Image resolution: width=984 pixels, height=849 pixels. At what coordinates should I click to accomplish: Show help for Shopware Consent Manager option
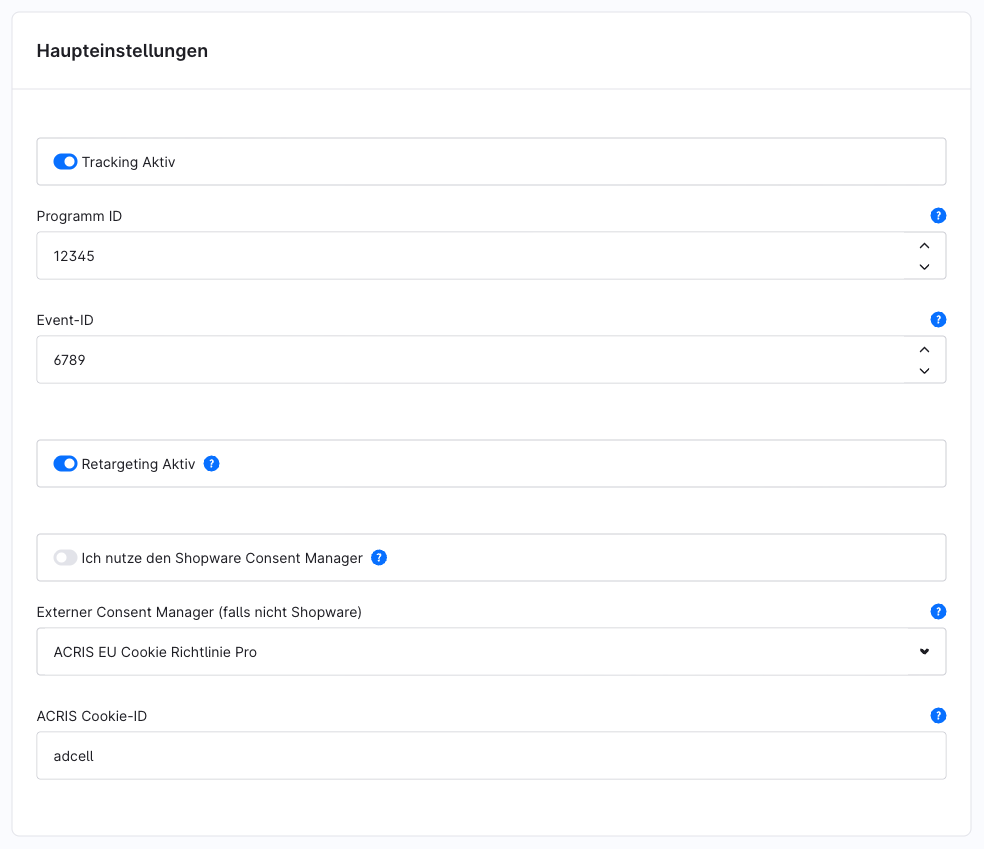(x=379, y=558)
